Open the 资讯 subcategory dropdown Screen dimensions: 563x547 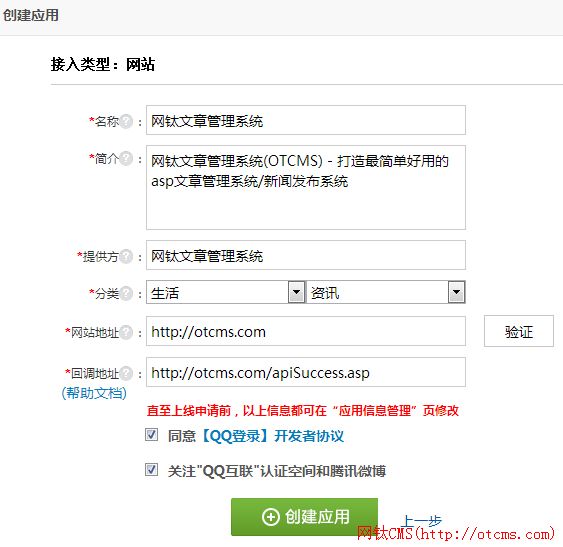(x=386, y=292)
